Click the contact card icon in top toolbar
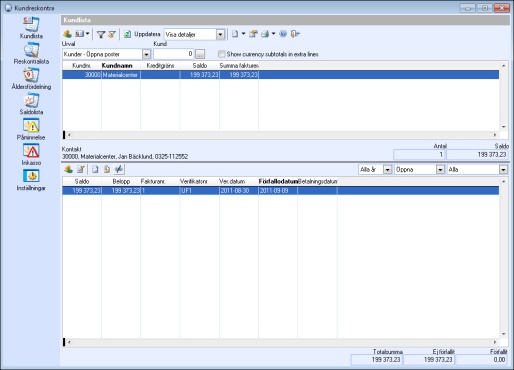 tap(79, 34)
